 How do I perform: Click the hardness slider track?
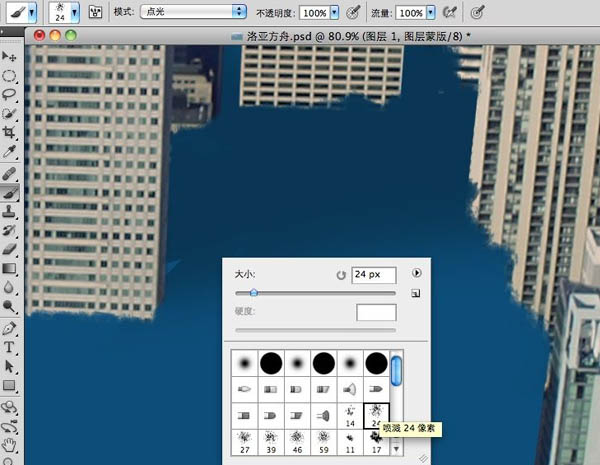tap(315, 330)
